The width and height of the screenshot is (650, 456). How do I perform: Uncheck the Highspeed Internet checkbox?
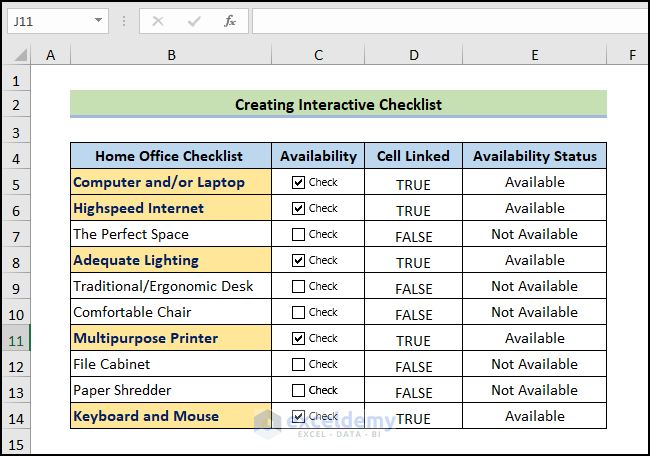tap(298, 209)
